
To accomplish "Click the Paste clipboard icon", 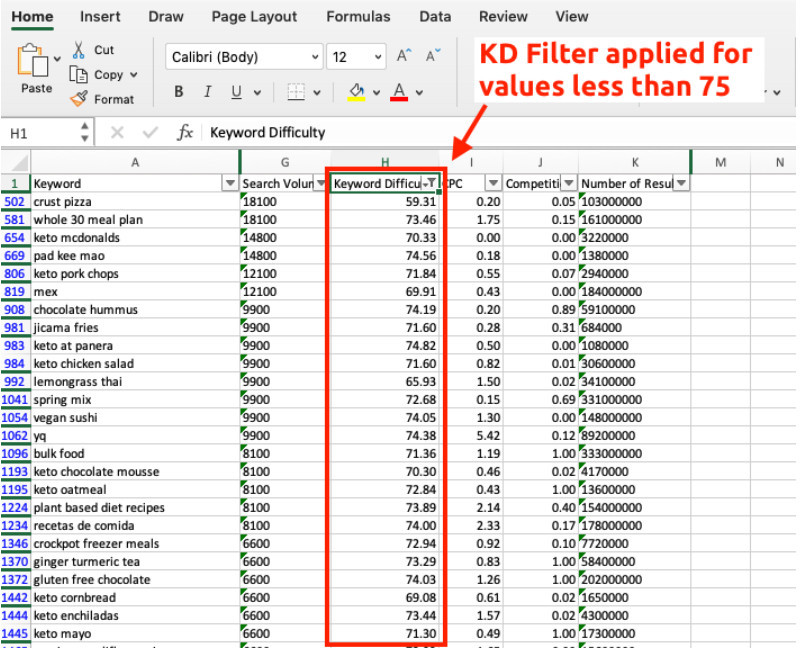I will coord(37,62).
